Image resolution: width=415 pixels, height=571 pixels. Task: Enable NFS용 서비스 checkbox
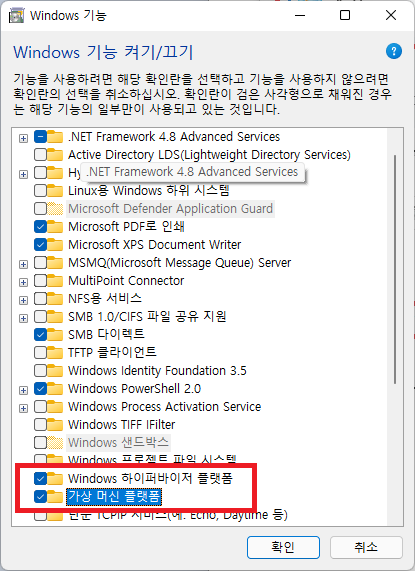coord(40,299)
